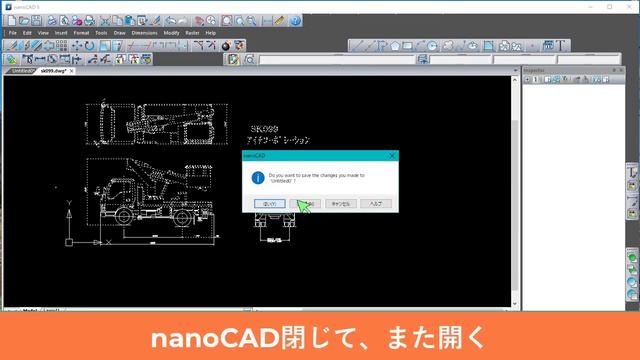Image resolution: width=640 pixels, height=360 pixels.
Task: Click the Polygon draw tool icon
Action: click(395, 46)
